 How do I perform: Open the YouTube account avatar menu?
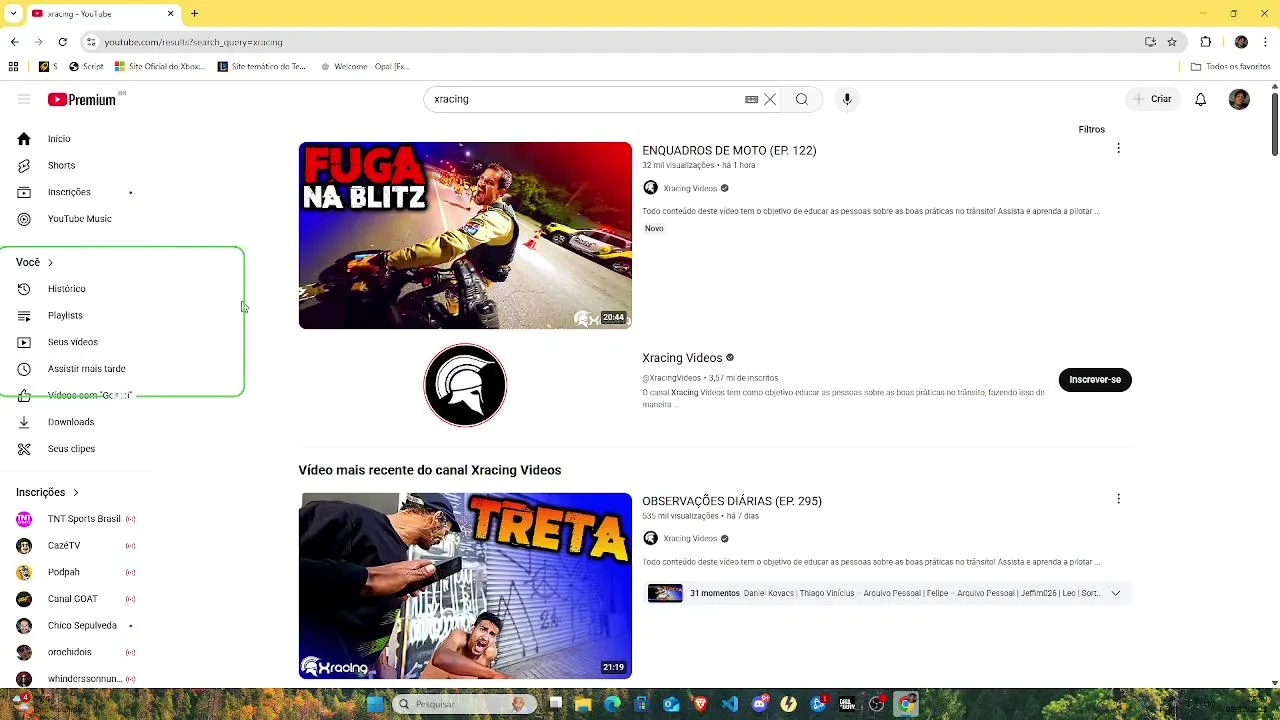pyautogui.click(x=1239, y=99)
